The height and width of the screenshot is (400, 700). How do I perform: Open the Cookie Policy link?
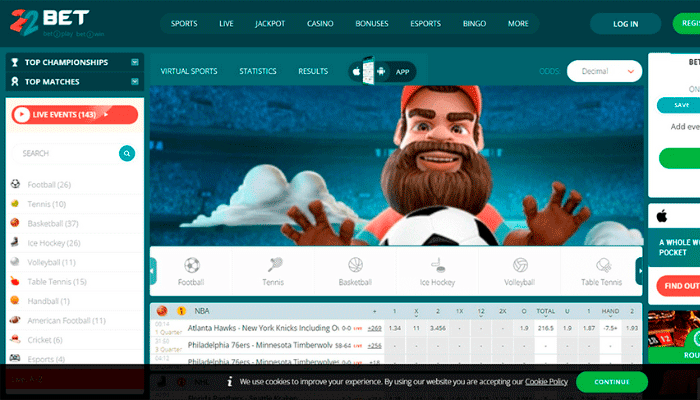[x=546, y=382]
